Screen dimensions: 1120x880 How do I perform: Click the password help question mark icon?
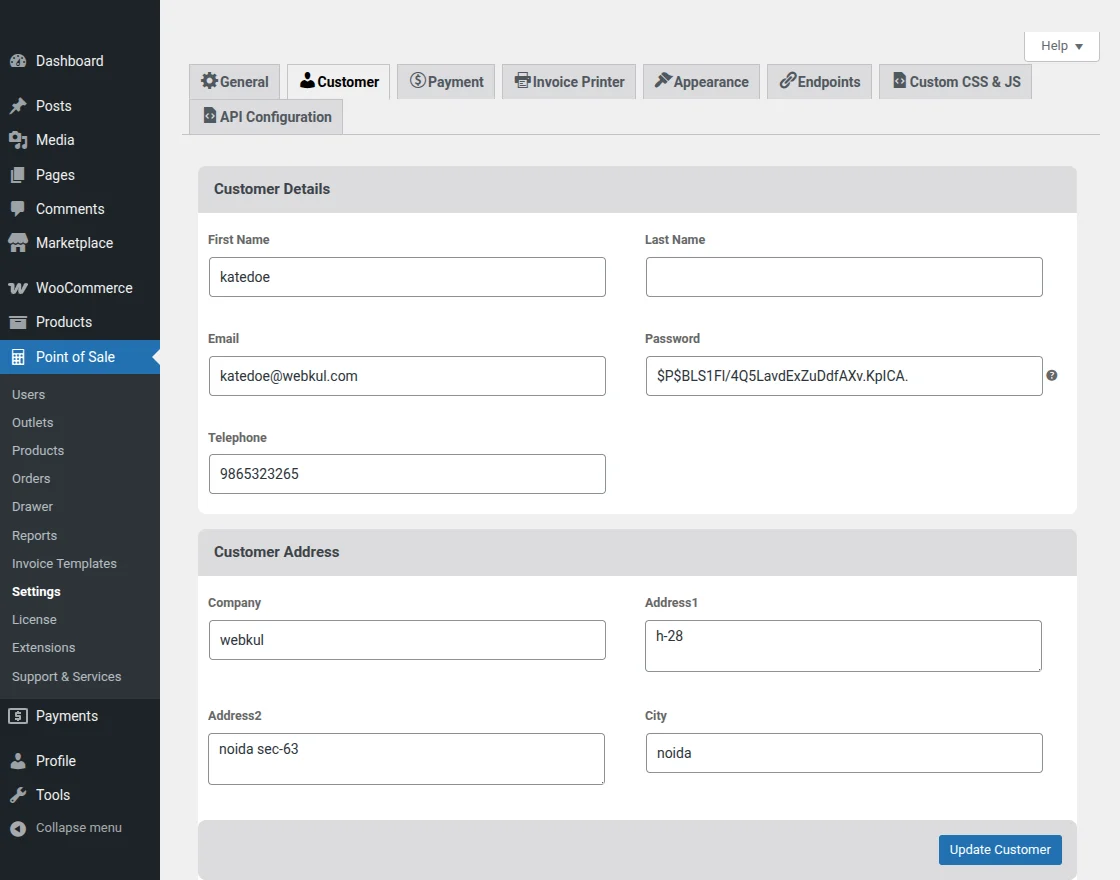(x=1052, y=376)
